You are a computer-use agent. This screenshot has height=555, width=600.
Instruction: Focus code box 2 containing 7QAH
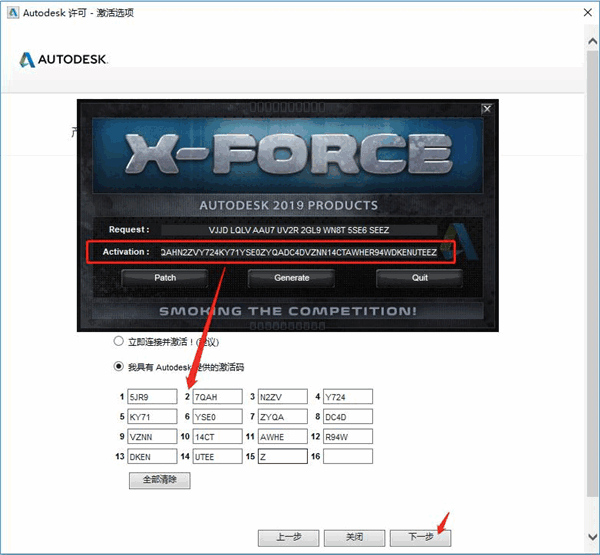[x=218, y=397]
